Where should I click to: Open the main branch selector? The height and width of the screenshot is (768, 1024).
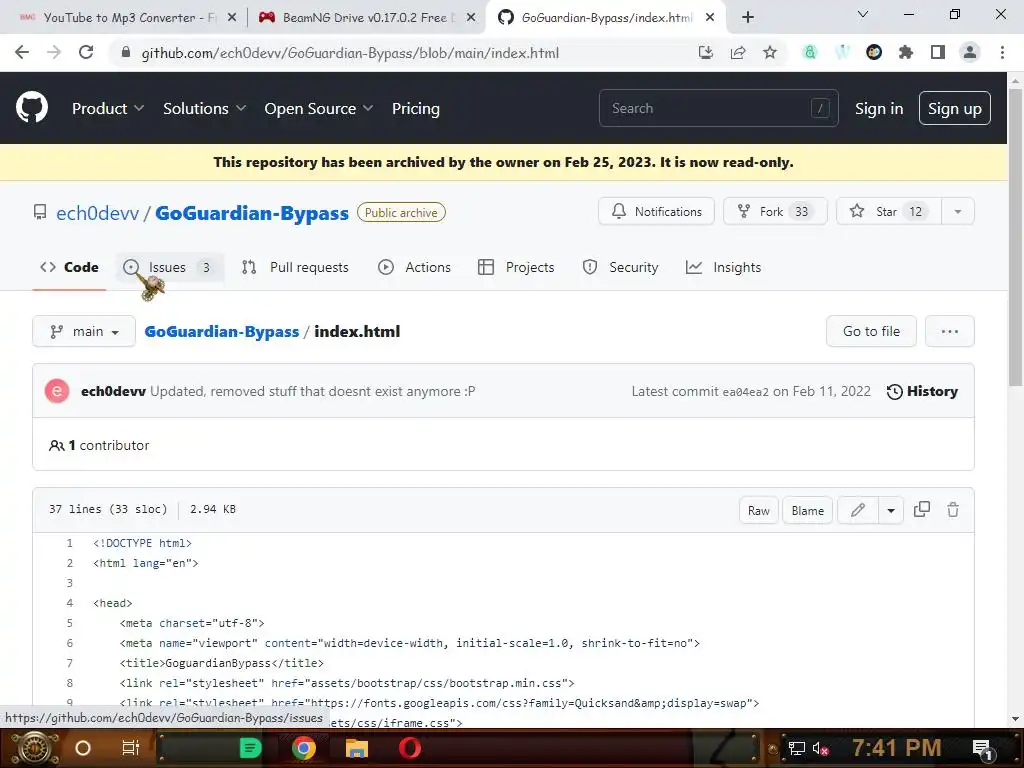pos(84,332)
